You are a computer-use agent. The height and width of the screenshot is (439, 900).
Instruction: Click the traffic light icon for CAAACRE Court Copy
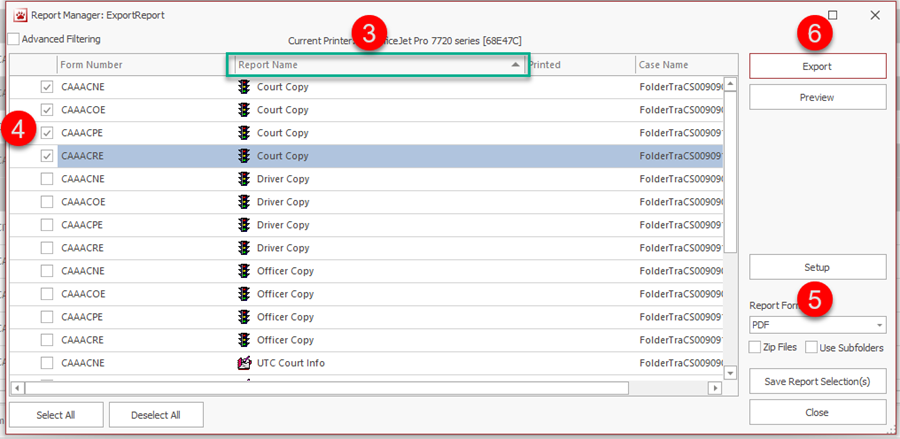tap(244, 156)
